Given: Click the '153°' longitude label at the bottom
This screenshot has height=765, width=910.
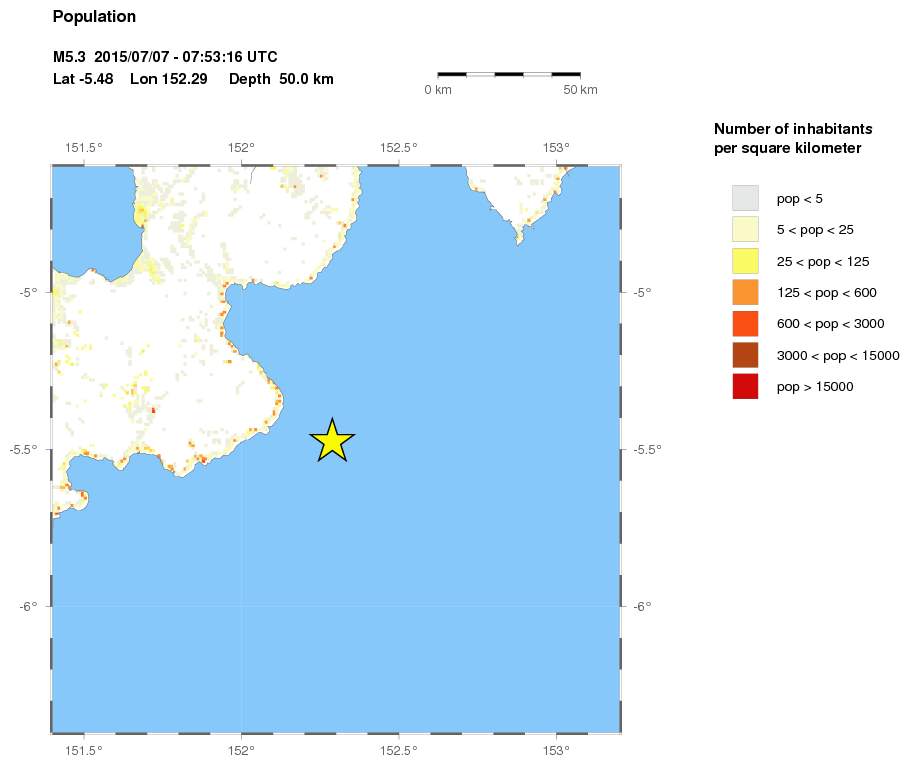Looking at the screenshot, I should click(556, 750).
